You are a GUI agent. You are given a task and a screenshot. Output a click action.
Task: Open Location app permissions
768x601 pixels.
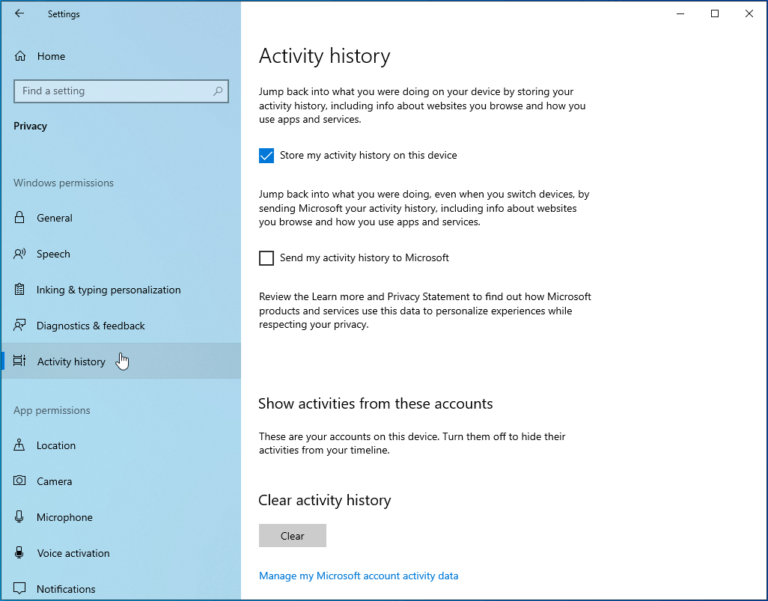click(121, 445)
